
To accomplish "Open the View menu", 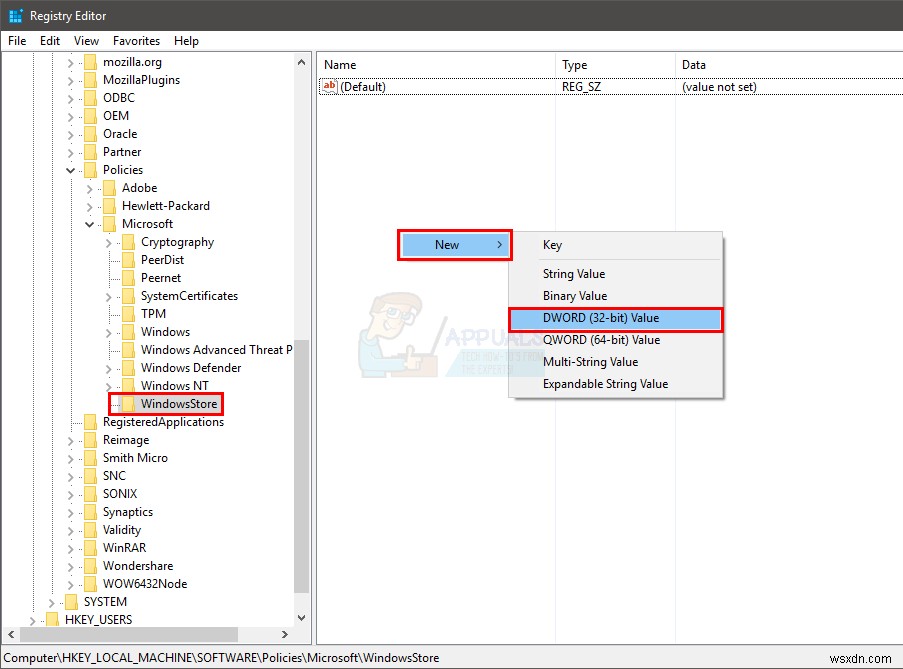I will click(x=86, y=41).
